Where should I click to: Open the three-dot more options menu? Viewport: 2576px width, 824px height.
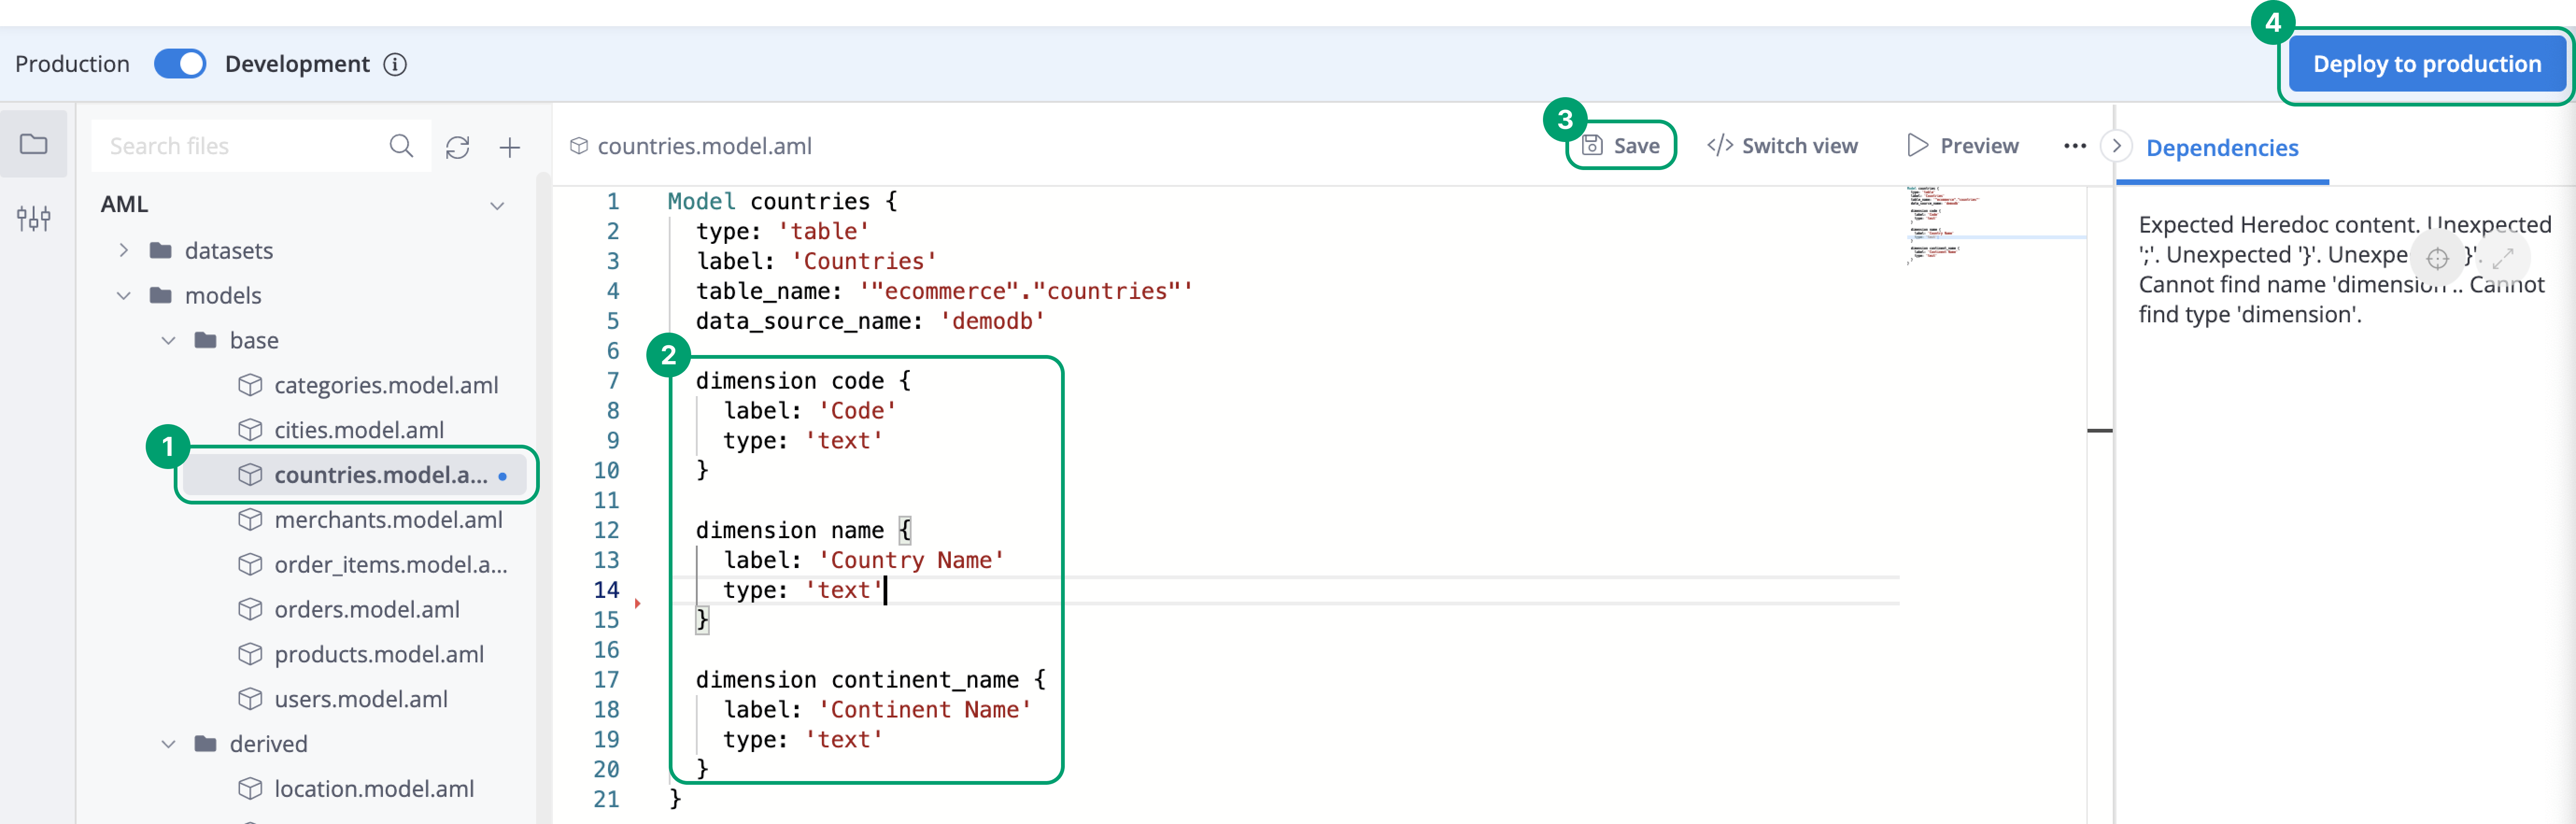pyautogui.click(x=2074, y=146)
